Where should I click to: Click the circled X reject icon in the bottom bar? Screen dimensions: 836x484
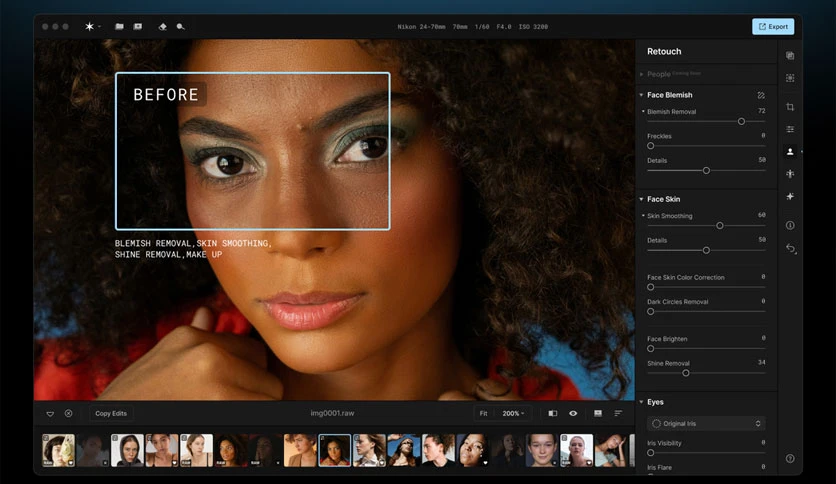coord(69,413)
